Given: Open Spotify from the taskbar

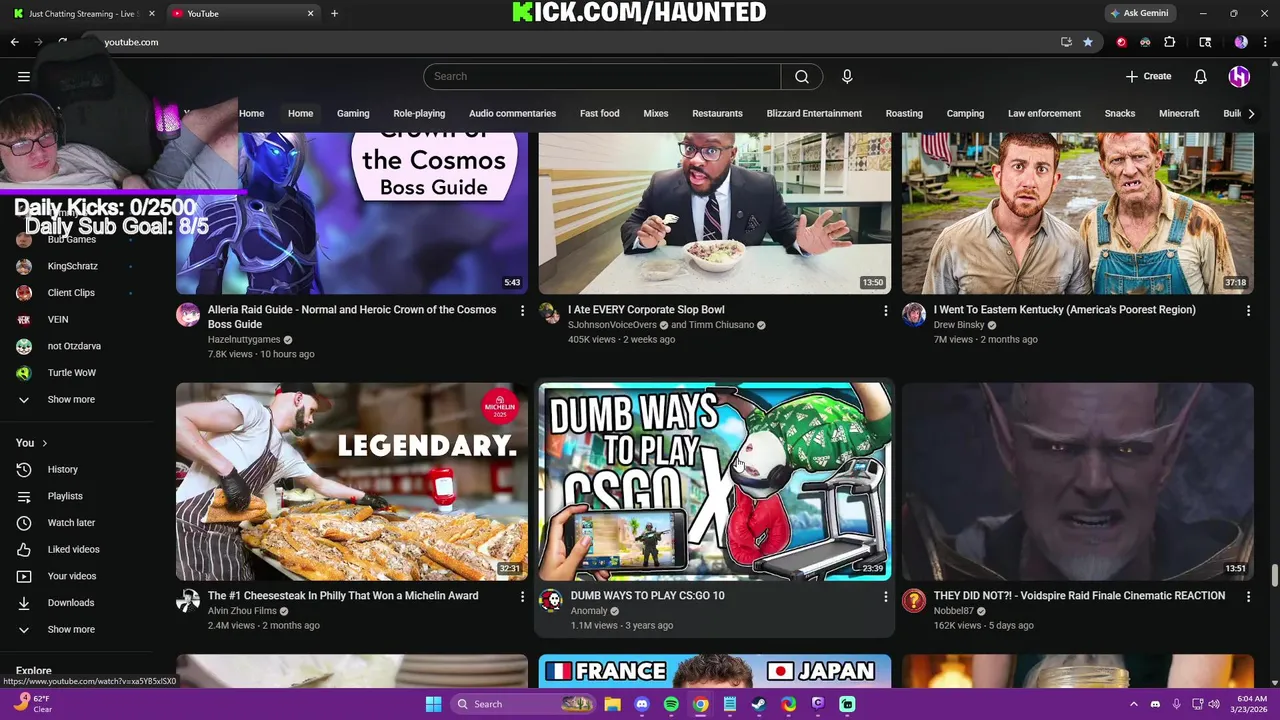Looking at the screenshot, I should pos(671,704).
